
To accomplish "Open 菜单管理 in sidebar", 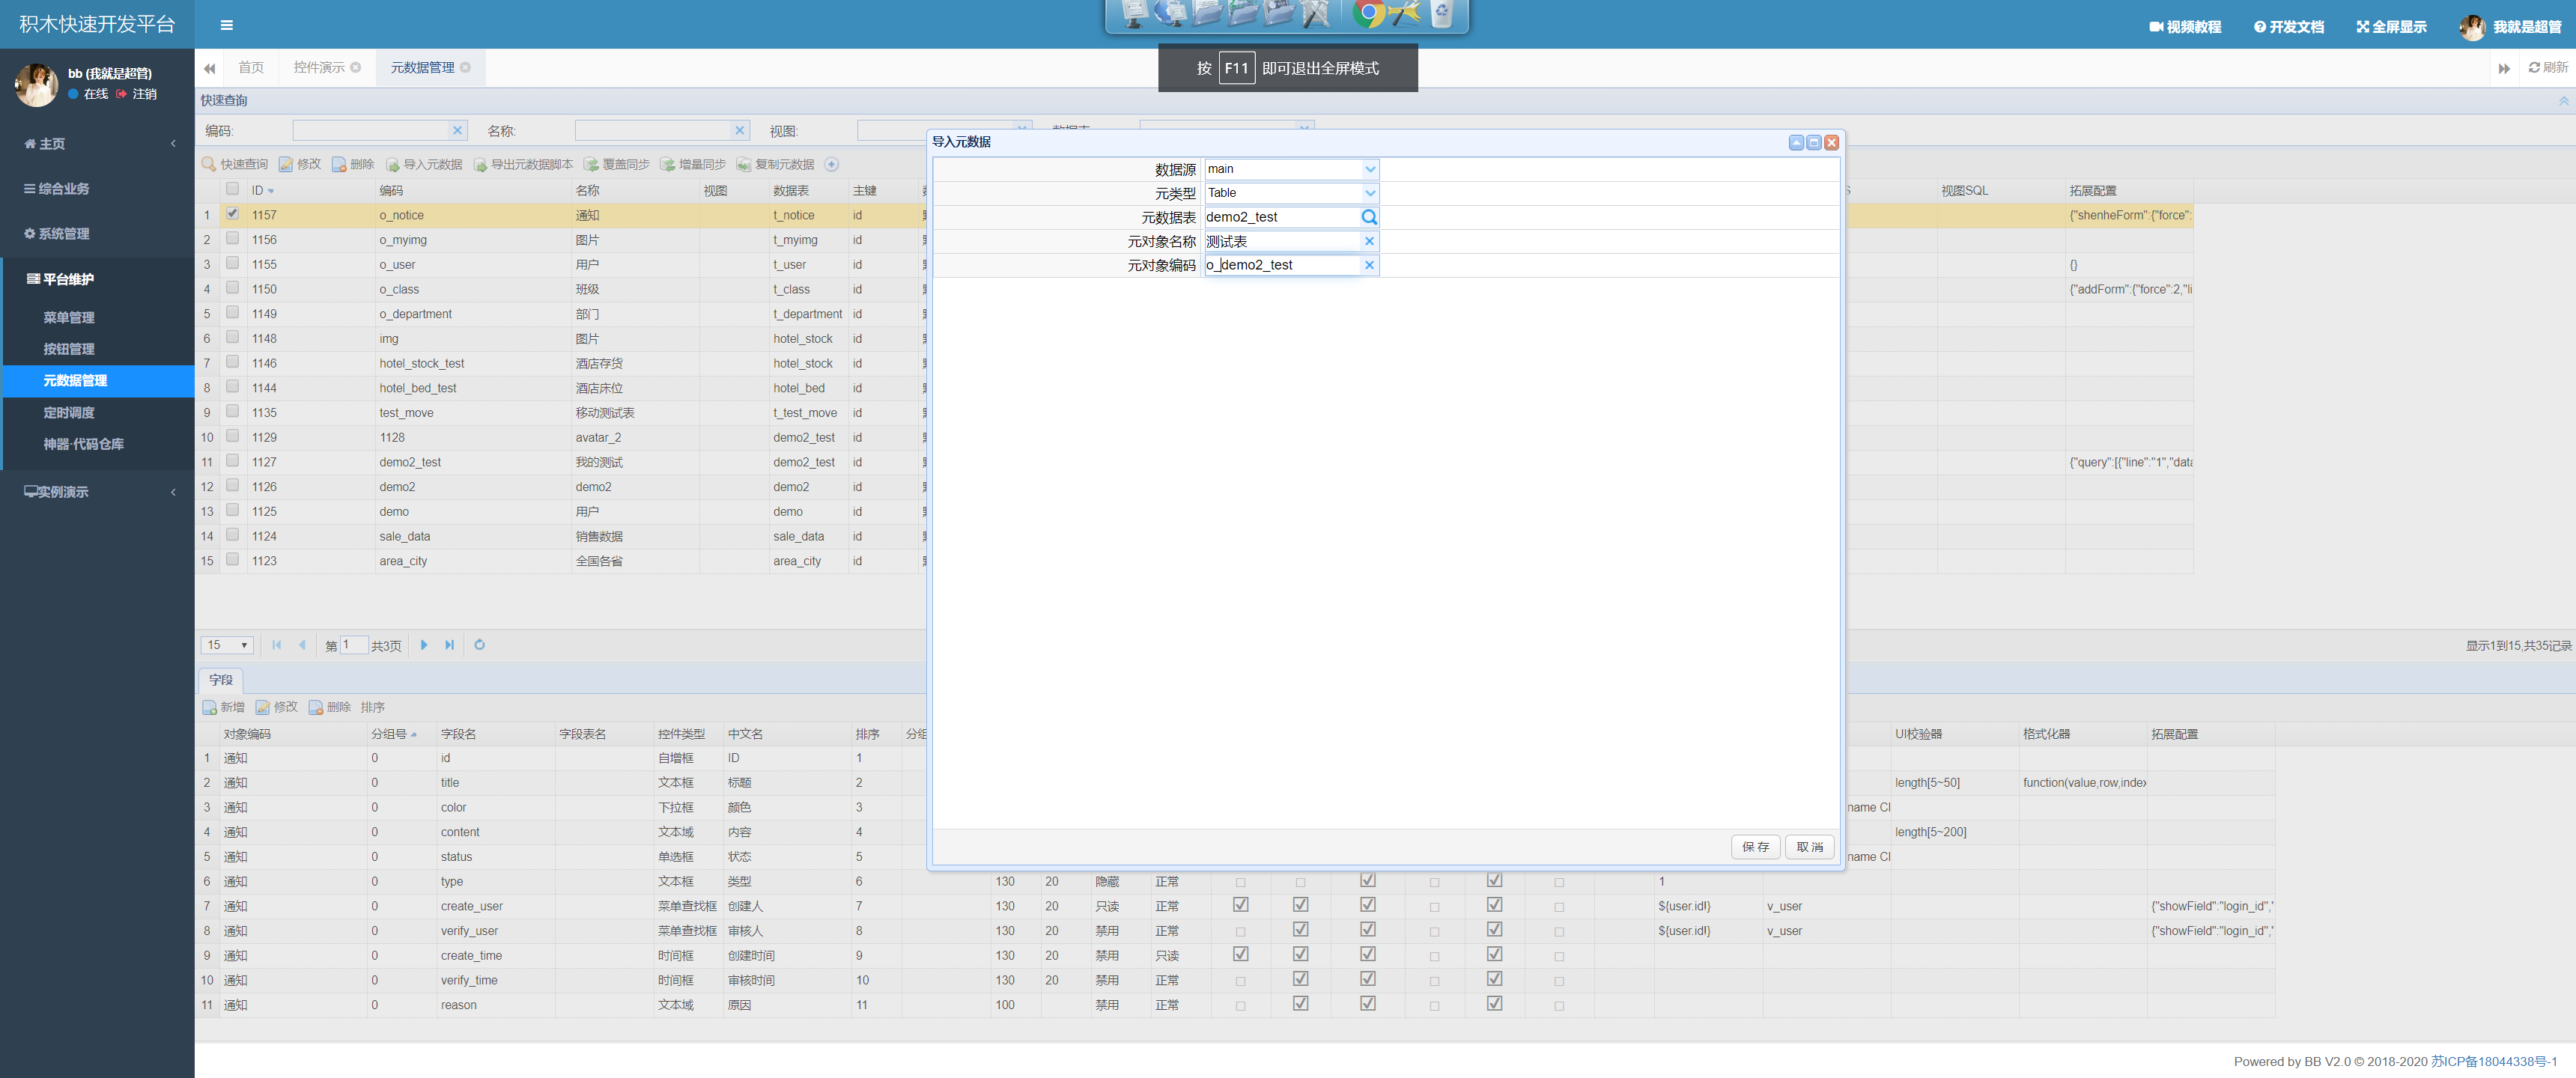I will point(69,318).
